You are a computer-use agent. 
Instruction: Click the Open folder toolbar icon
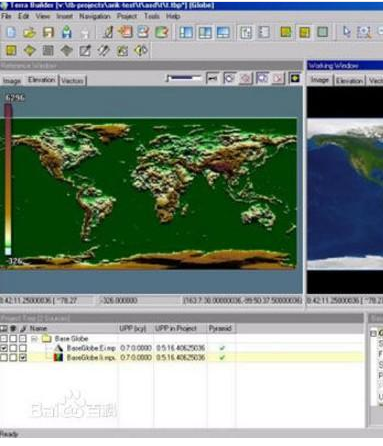(x=29, y=32)
